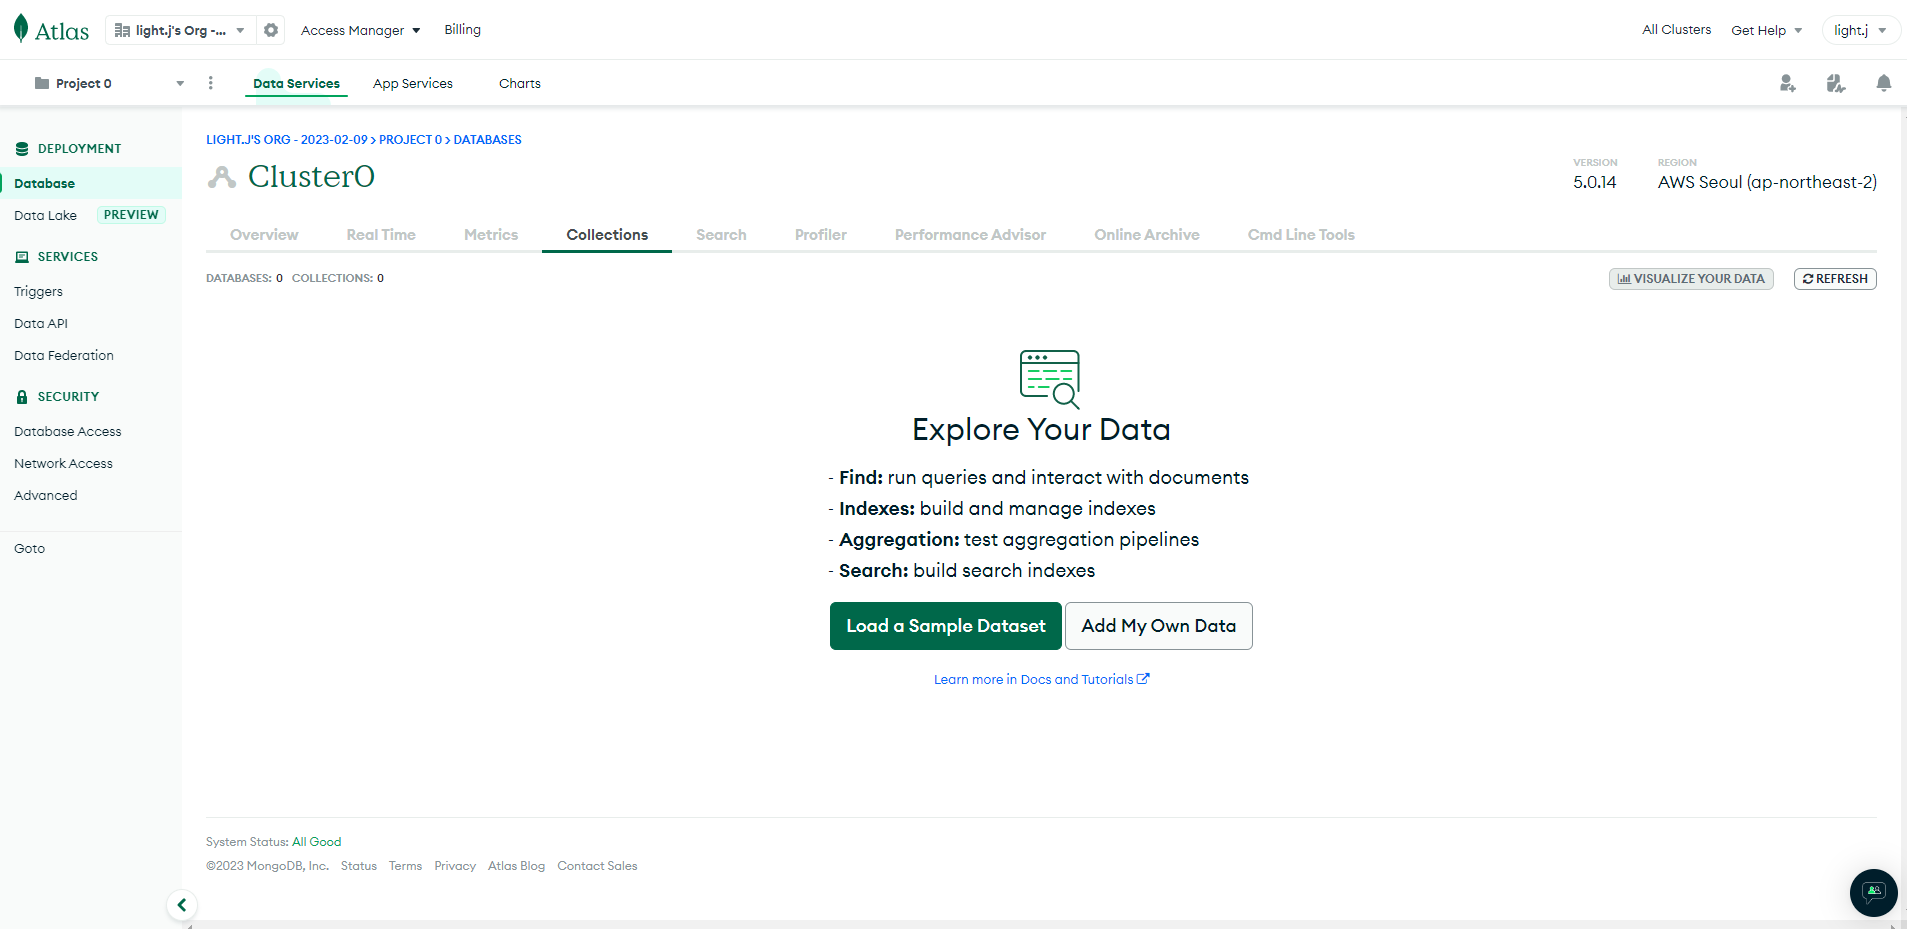This screenshot has height=929, width=1907.
Task: Select the Collections tab
Action: point(607,235)
